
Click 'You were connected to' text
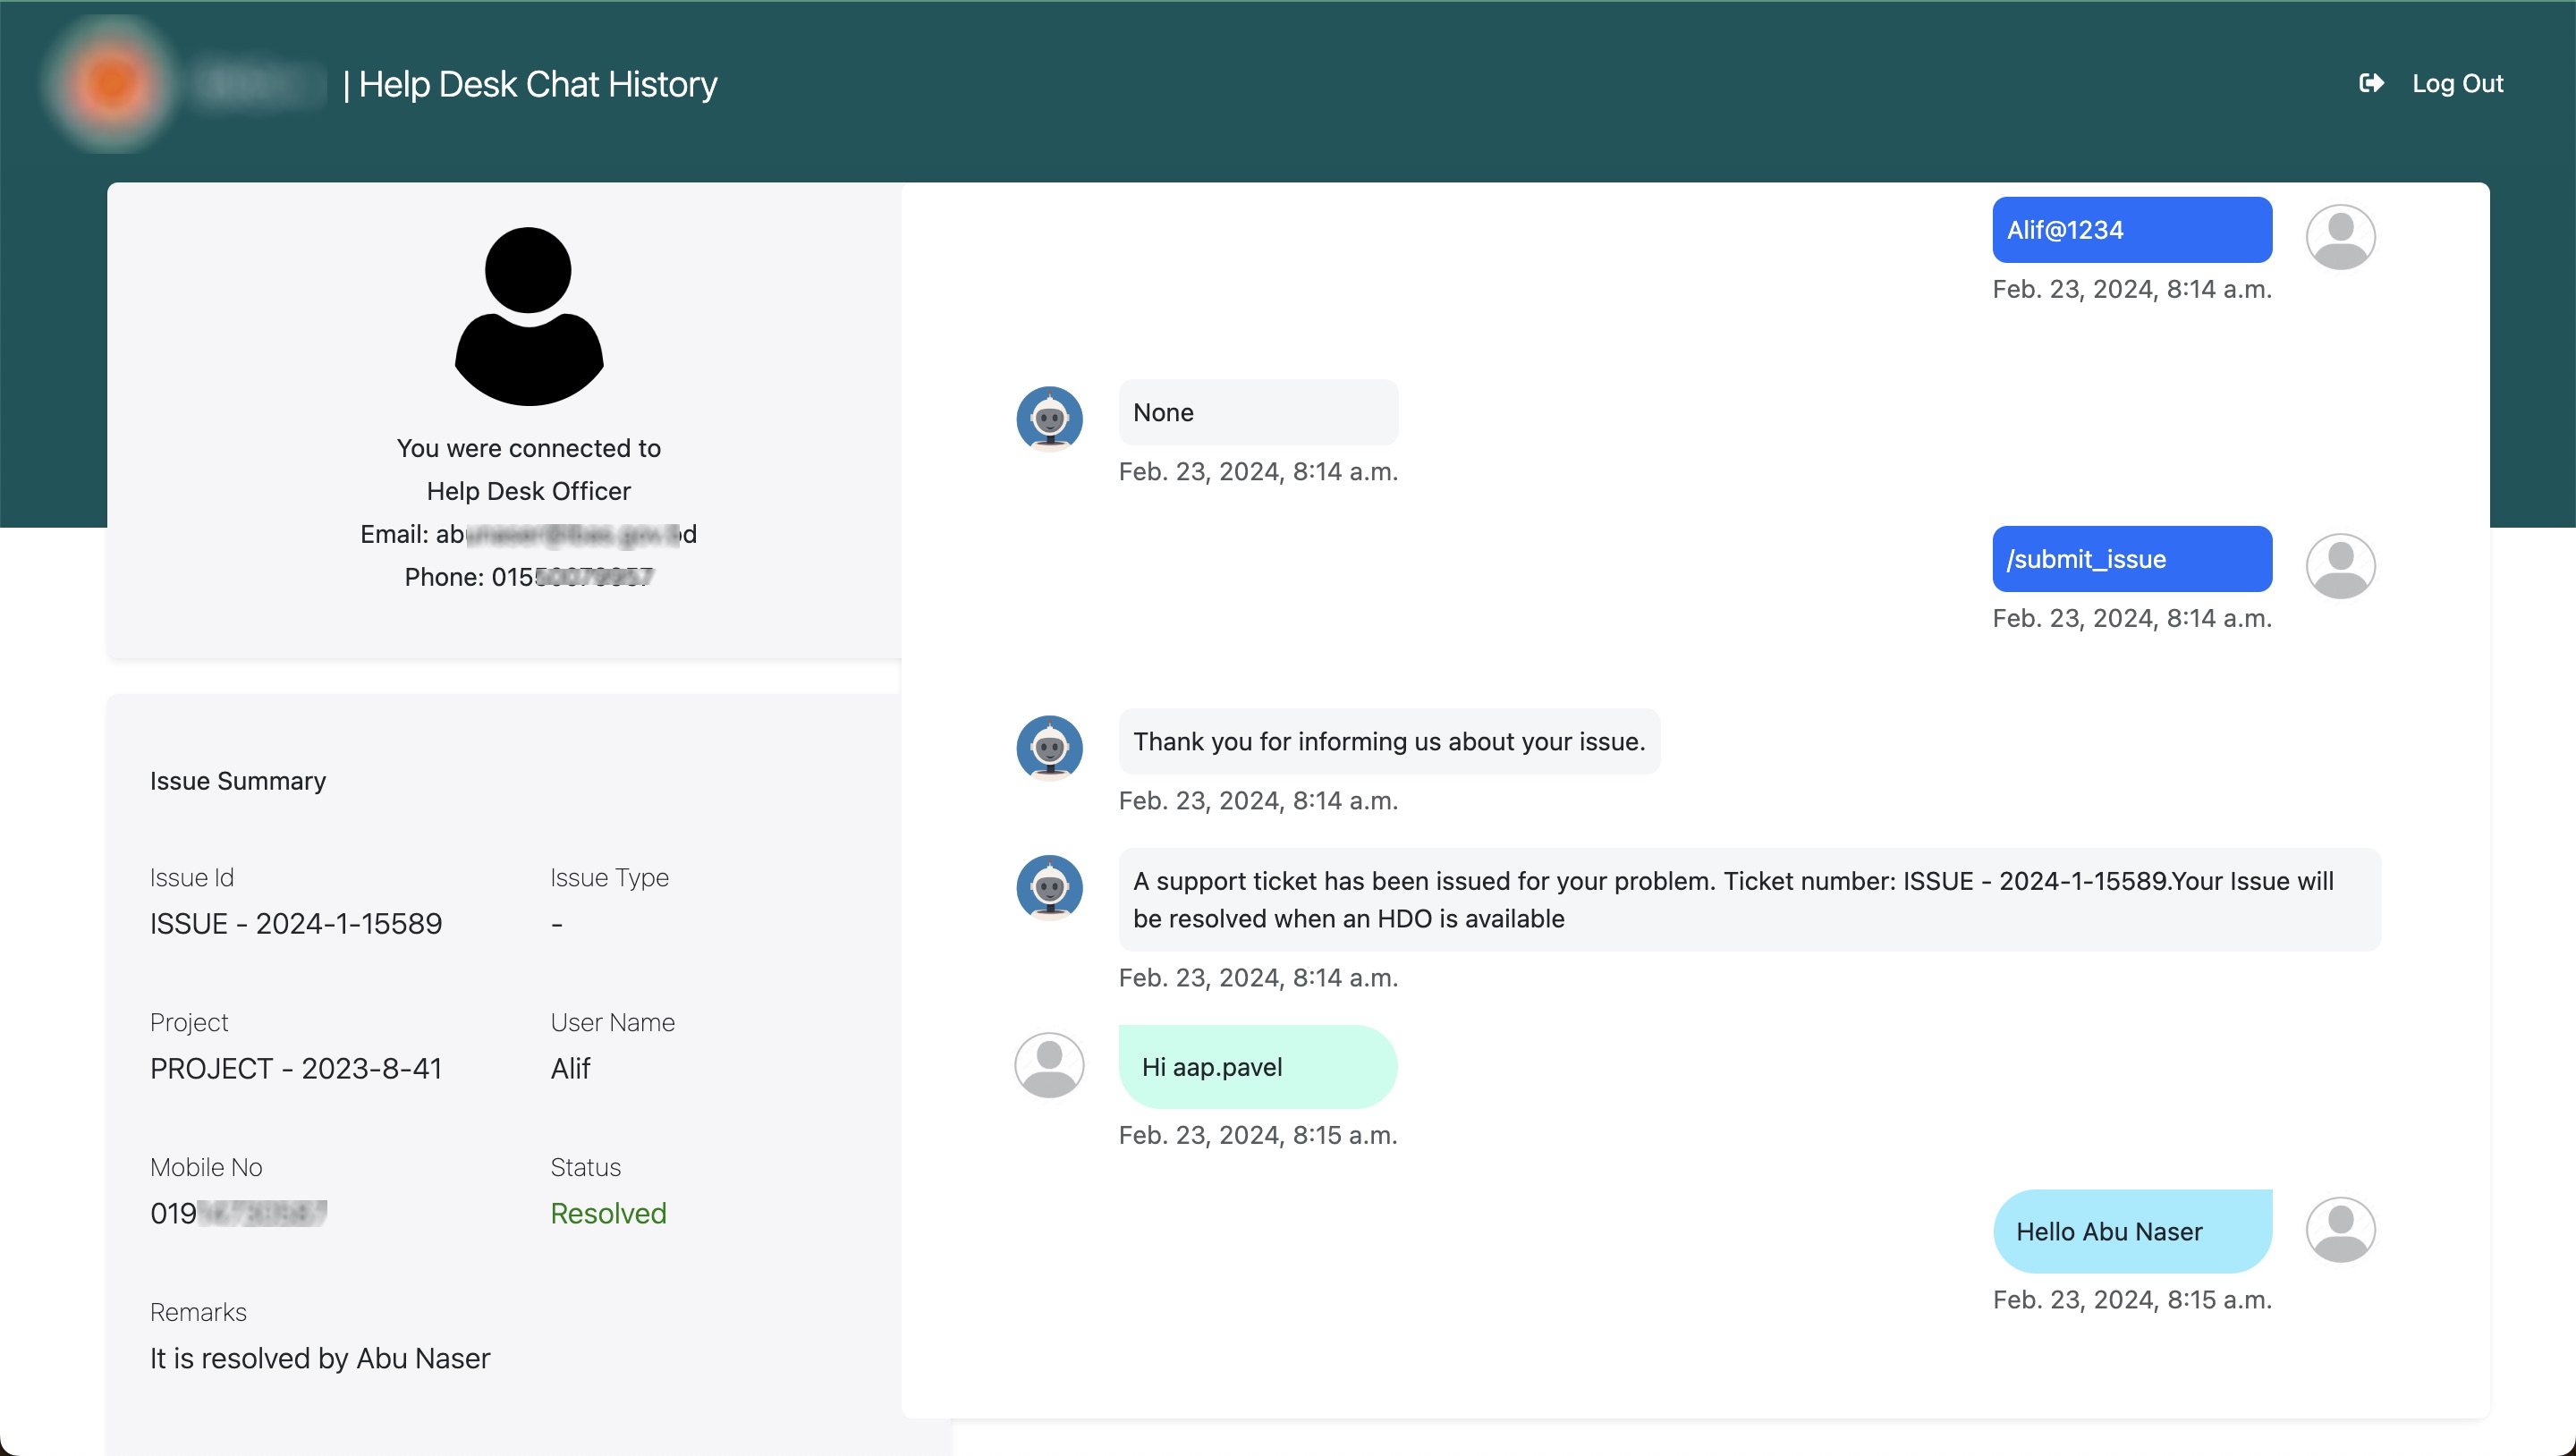[528, 448]
